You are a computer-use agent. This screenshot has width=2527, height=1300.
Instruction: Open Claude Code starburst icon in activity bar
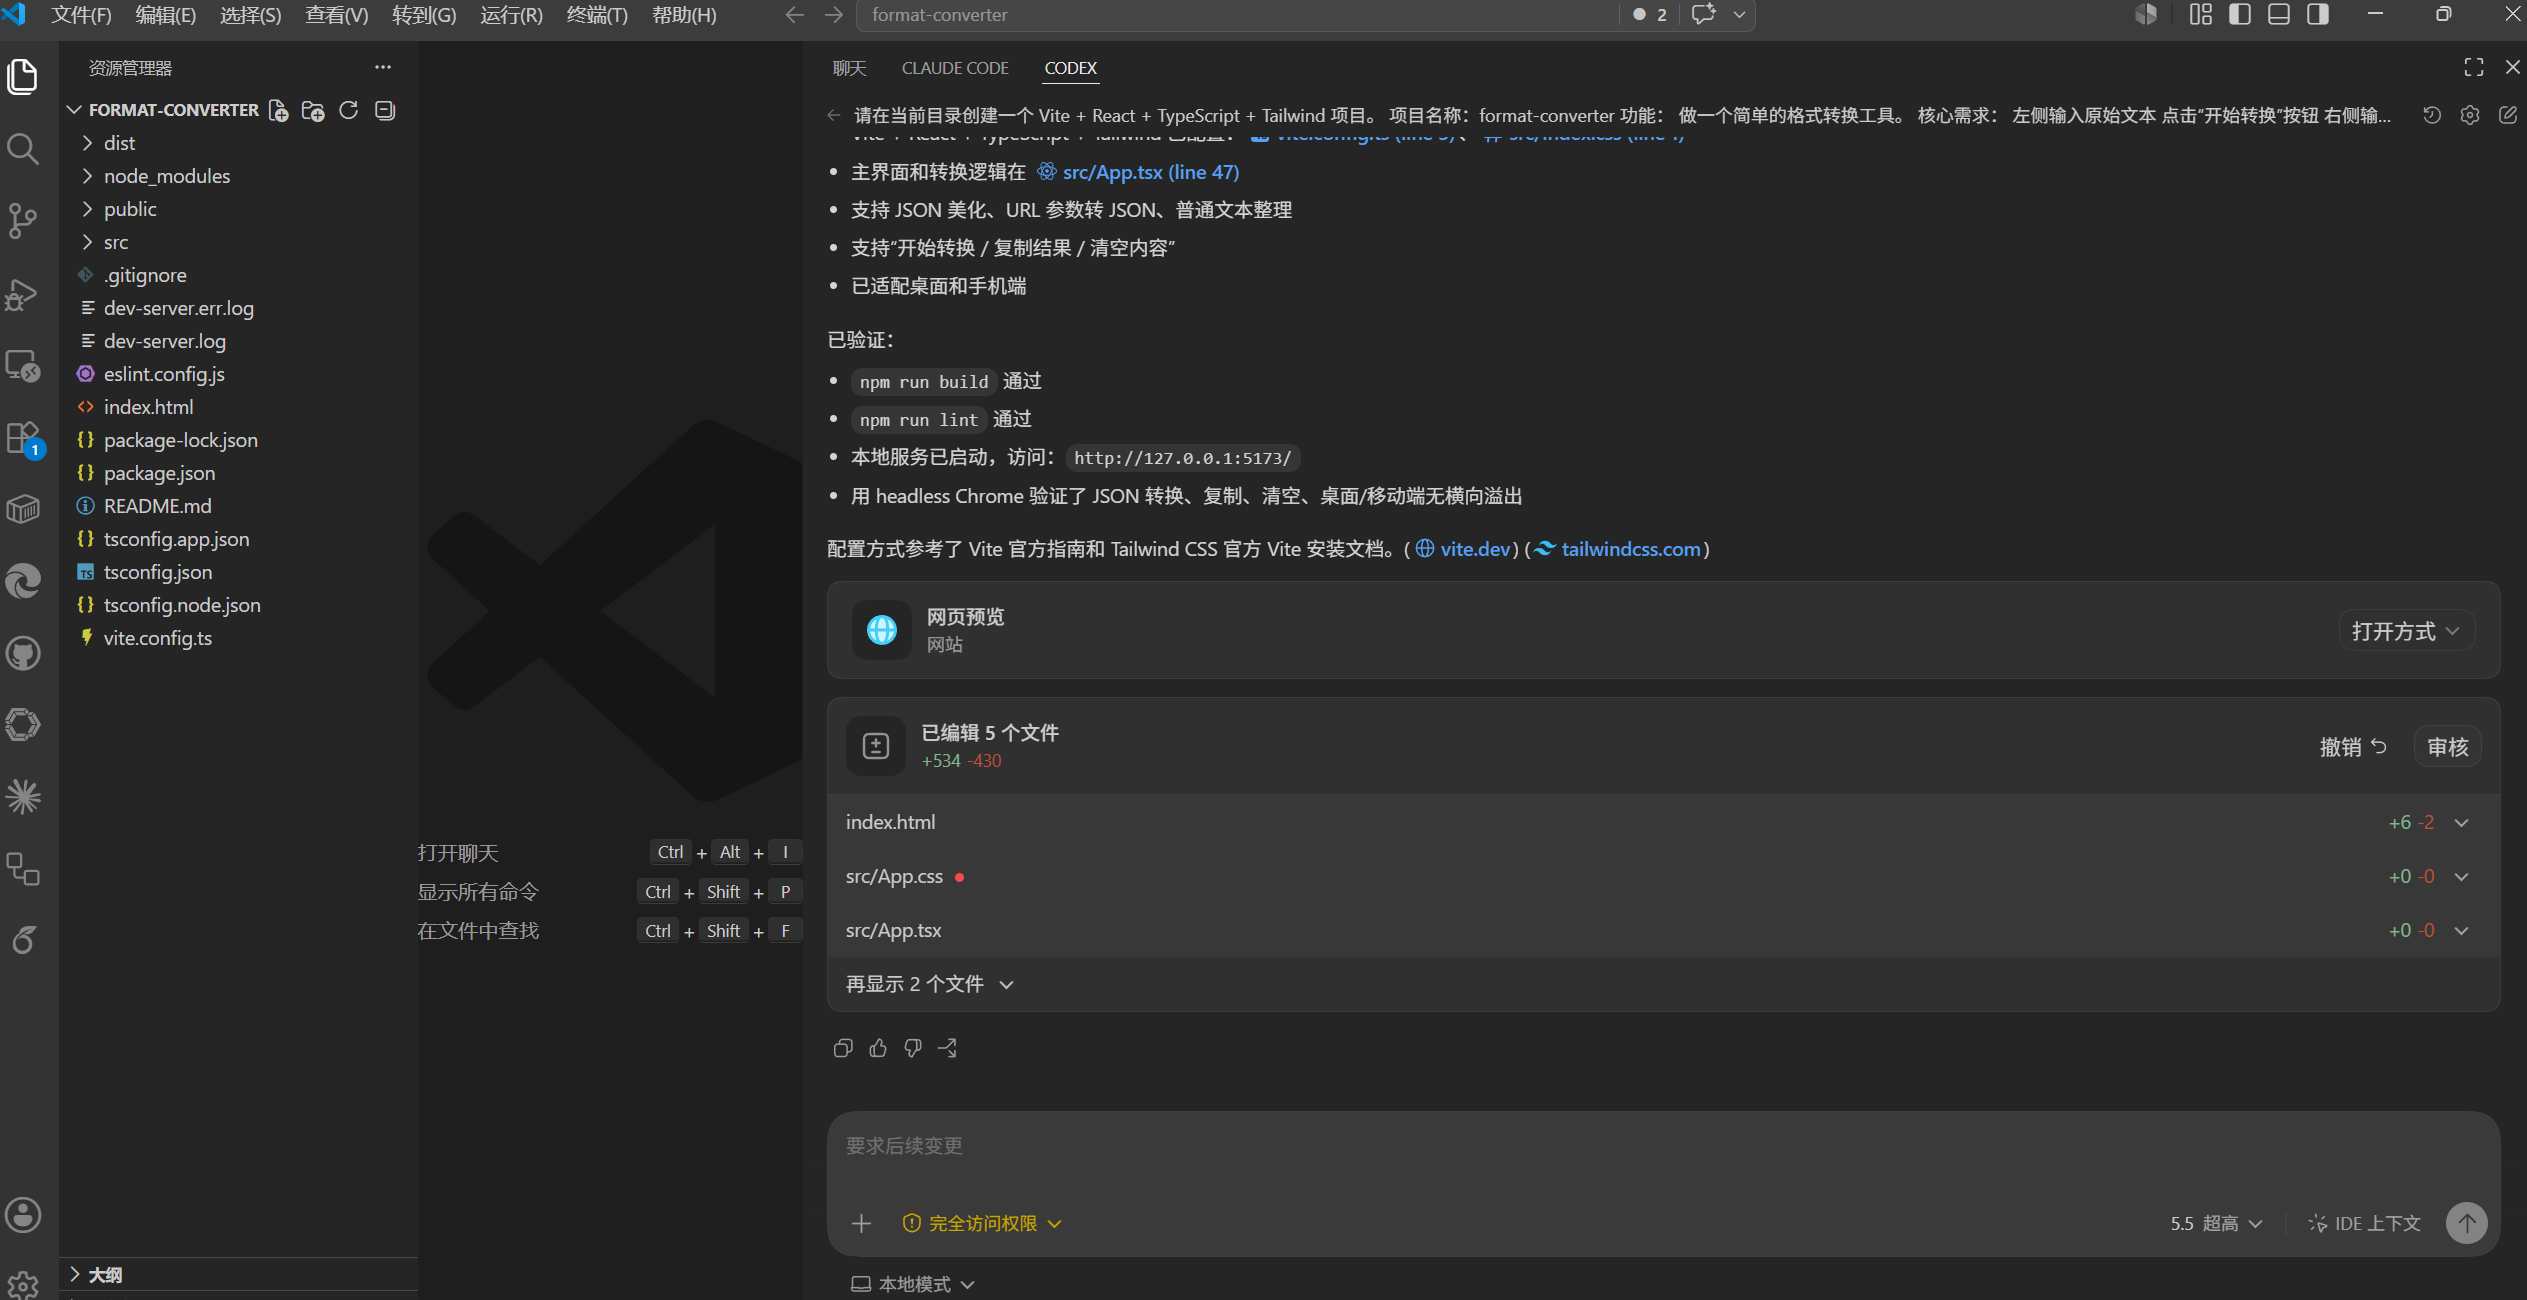point(23,797)
